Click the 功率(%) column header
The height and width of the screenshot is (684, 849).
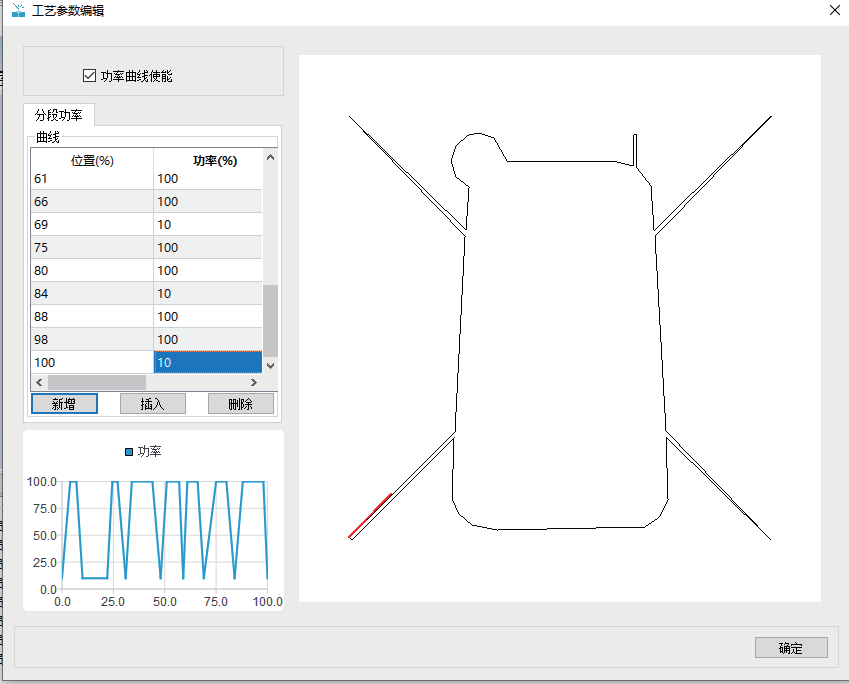click(x=214, y=161)
